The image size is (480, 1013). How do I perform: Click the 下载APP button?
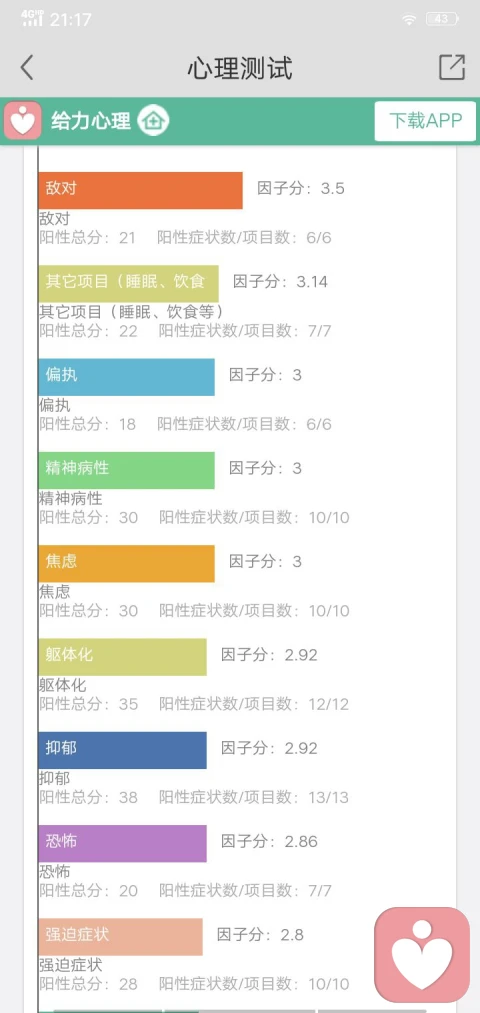tap(425, 121)
